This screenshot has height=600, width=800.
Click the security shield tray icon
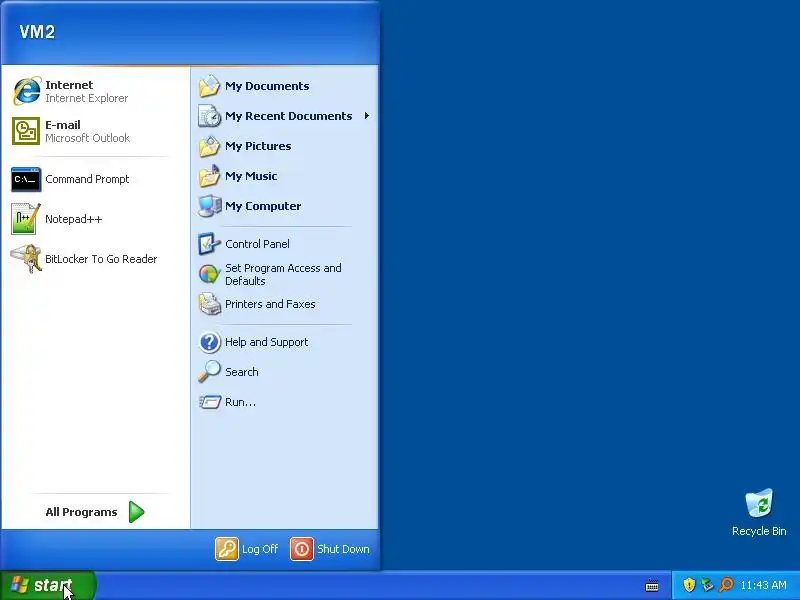[689, 585]
